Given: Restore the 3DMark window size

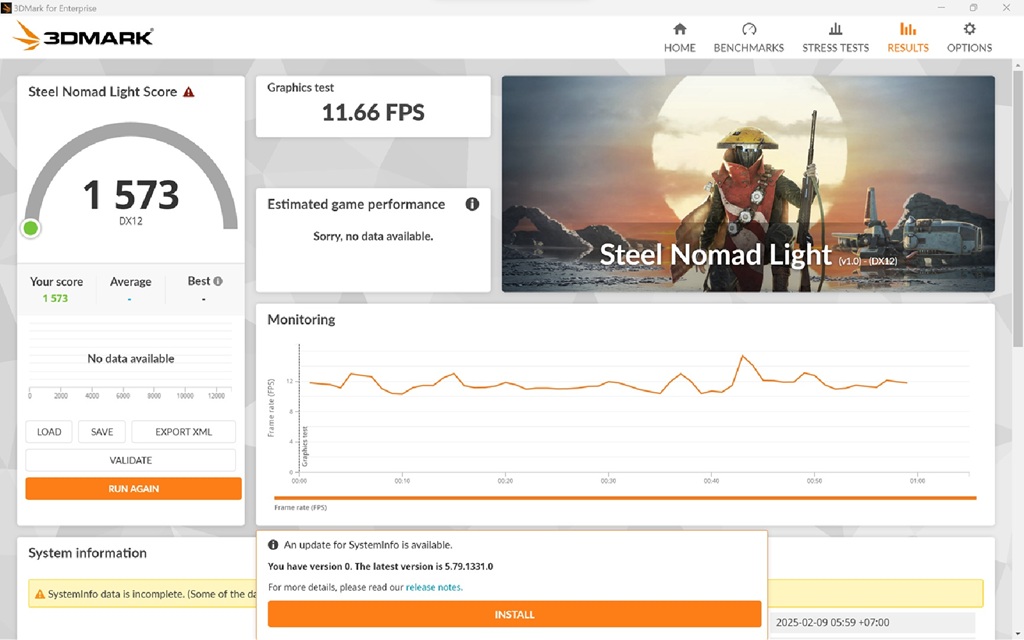Looking at the screenshot, I should point(973,8).
